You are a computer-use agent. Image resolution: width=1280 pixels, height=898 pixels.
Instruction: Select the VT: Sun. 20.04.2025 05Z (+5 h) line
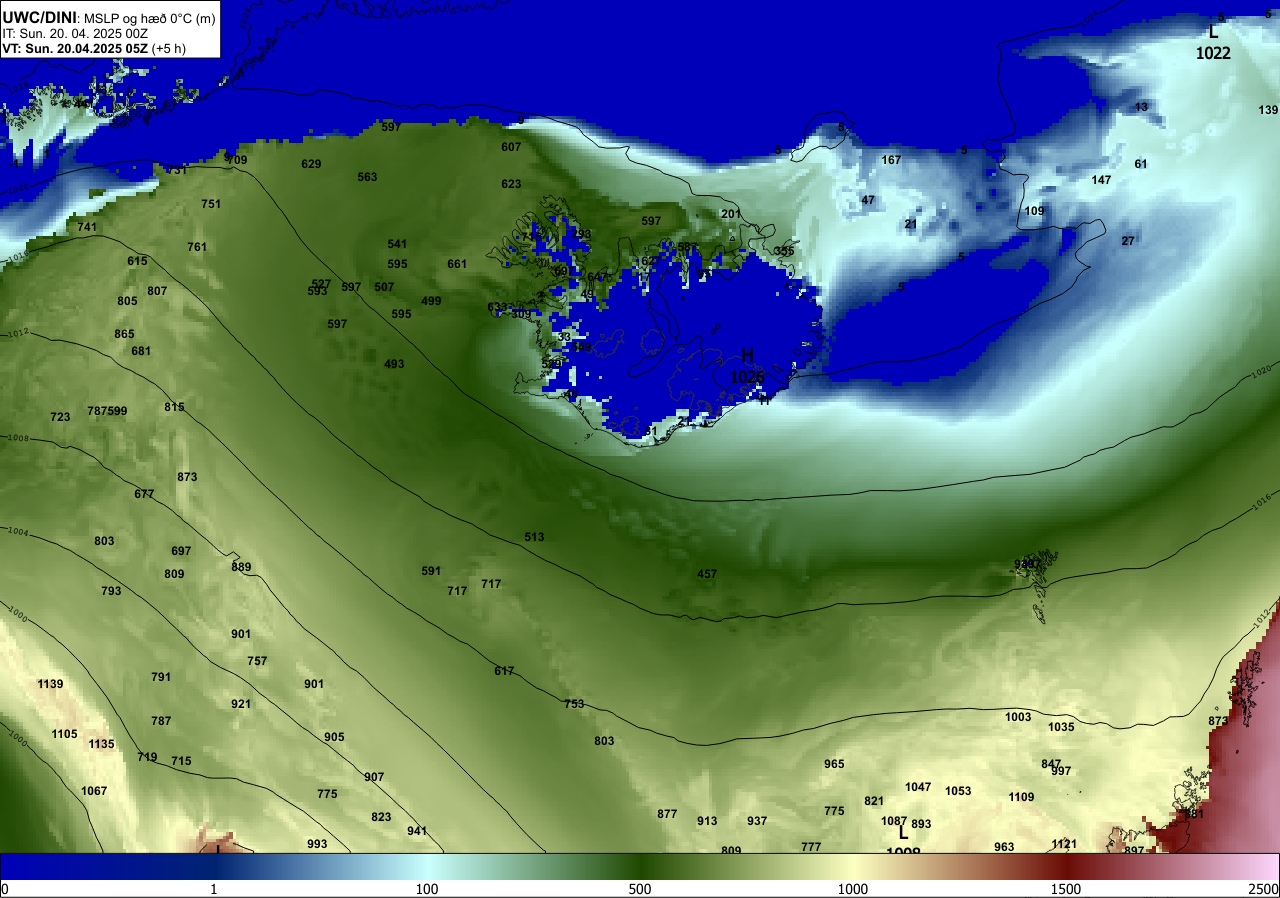coord(94,48)
